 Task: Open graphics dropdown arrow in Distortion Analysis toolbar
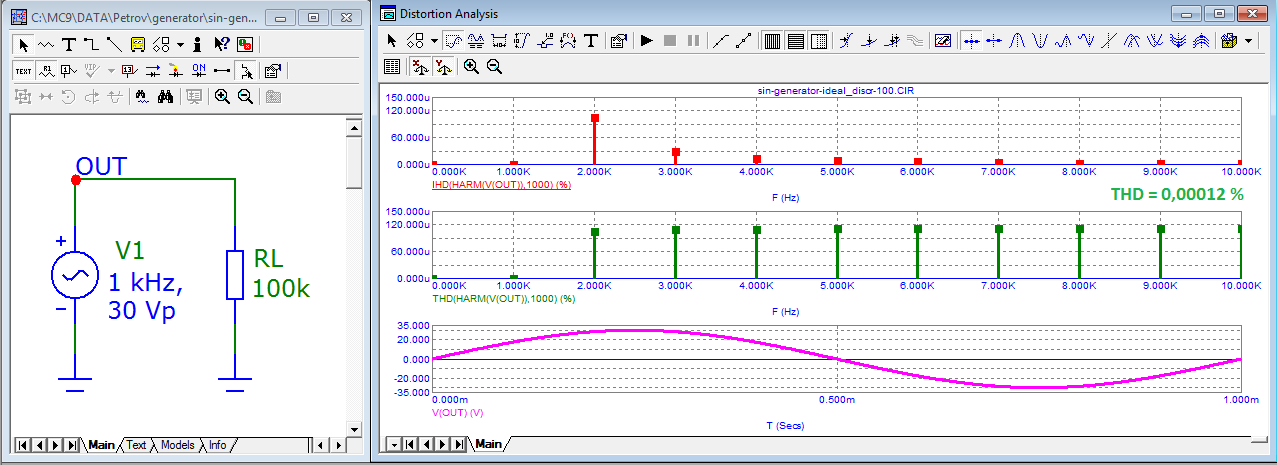coord(434,41)
